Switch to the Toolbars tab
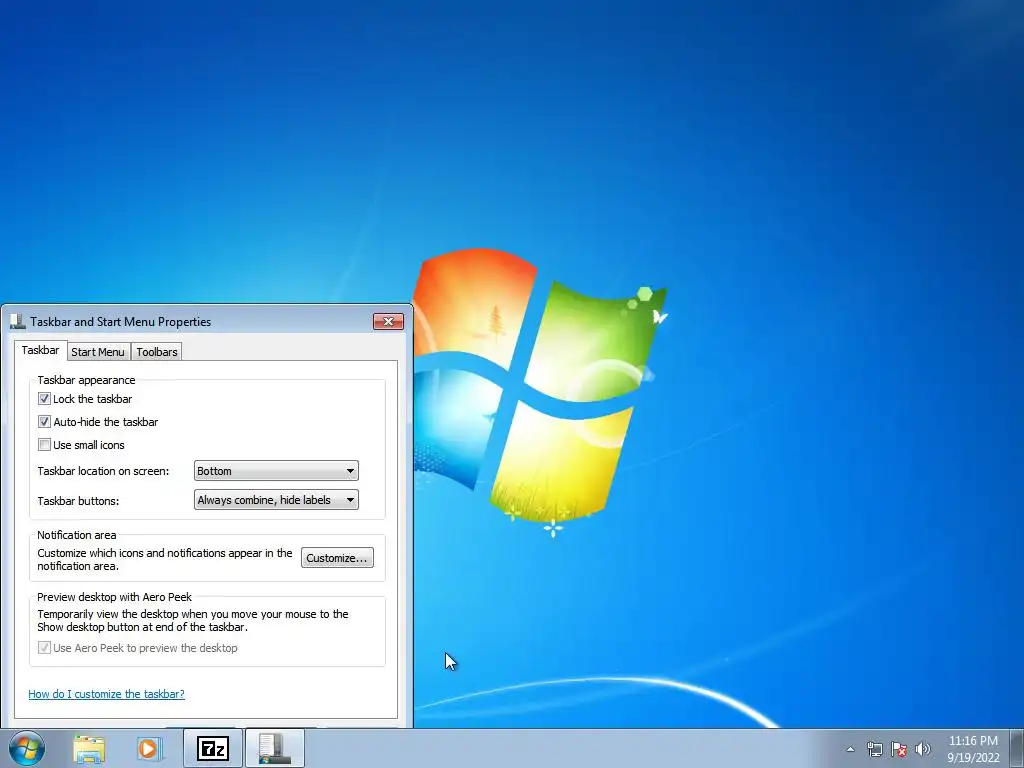Screen dimensions: 1024x768 point(157,351)
